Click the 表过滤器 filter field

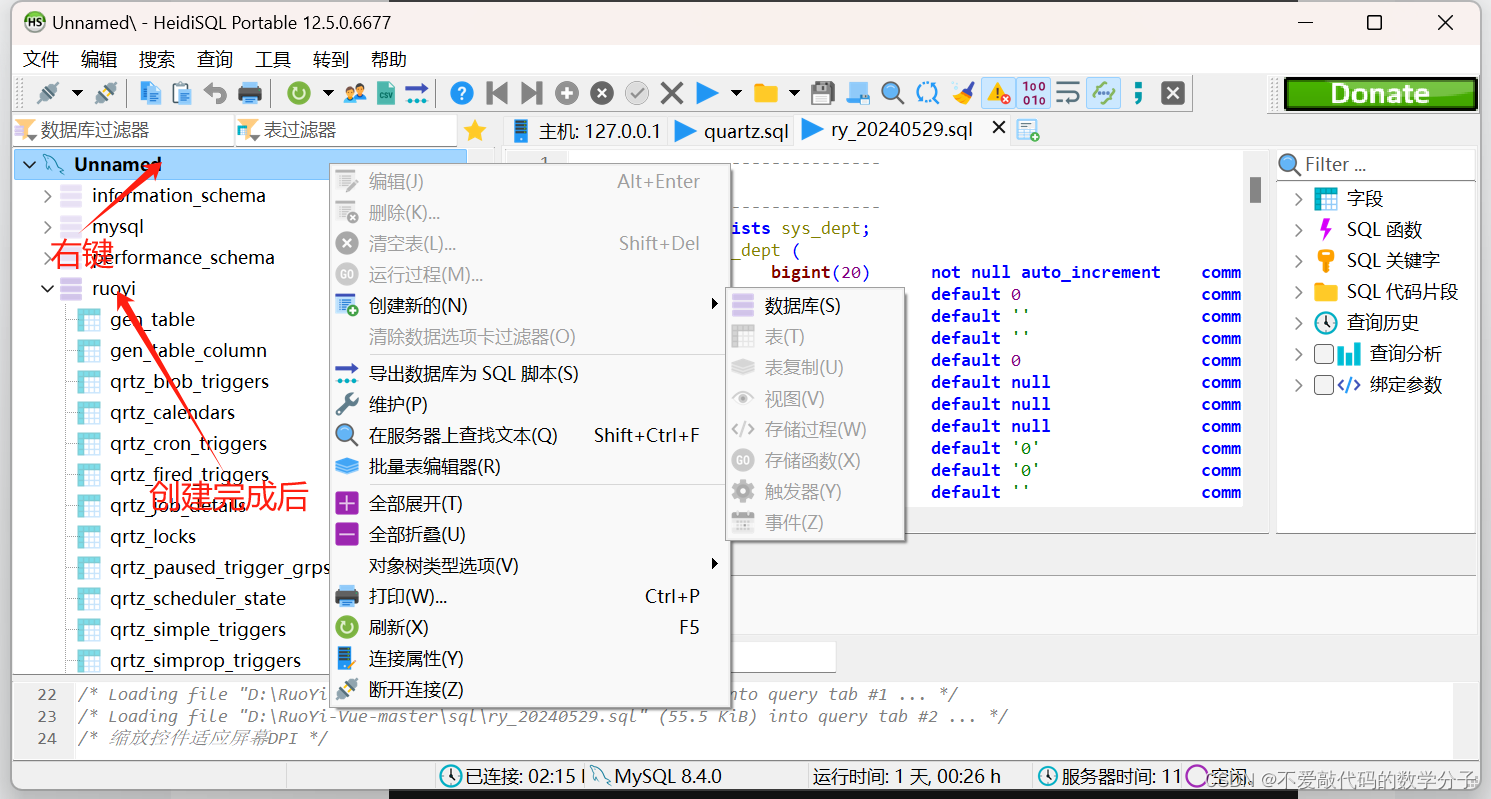pyautogui.click(x=346, y=130)
